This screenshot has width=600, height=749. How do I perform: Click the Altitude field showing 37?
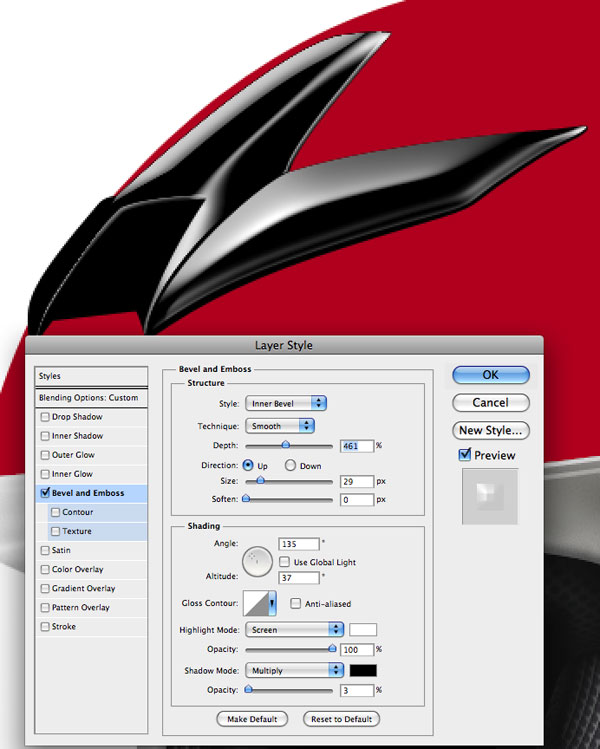click(x=299, y=578)
